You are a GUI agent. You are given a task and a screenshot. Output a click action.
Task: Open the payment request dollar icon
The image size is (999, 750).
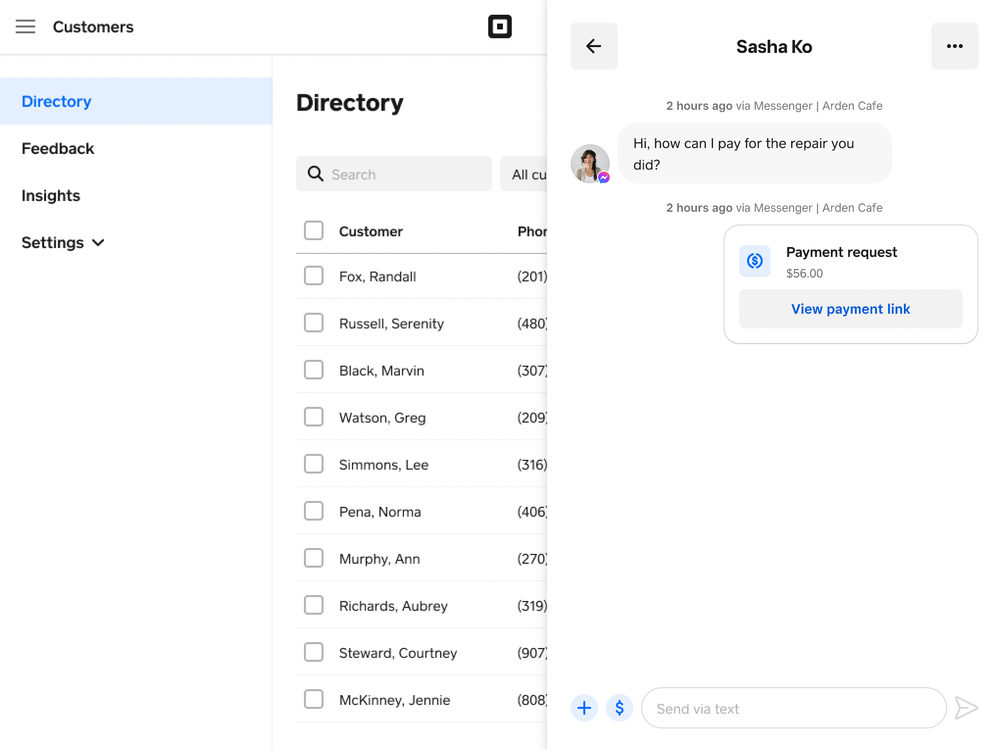click(619, 707)
